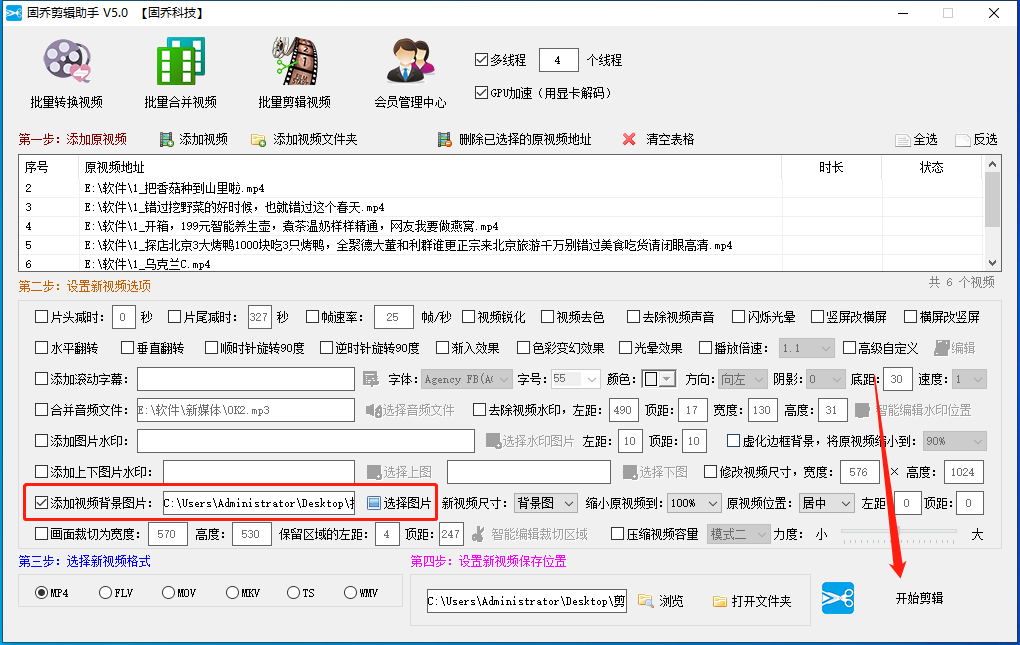This screenshot has height=645, width=1020.
Task: Open the 批量转换视频 tool icon
Action: coord(66,62)
